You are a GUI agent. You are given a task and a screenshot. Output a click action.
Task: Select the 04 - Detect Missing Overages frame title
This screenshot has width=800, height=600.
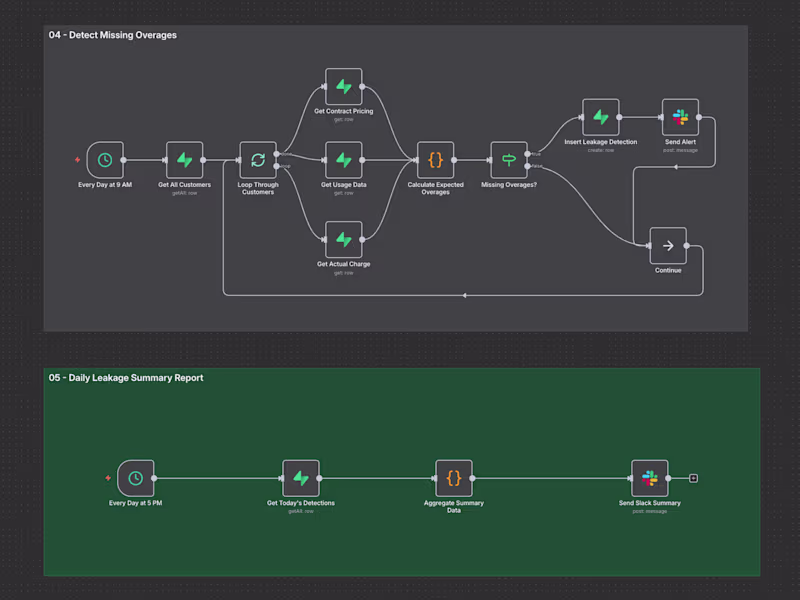pyautogui.click(x=110, y=35)
